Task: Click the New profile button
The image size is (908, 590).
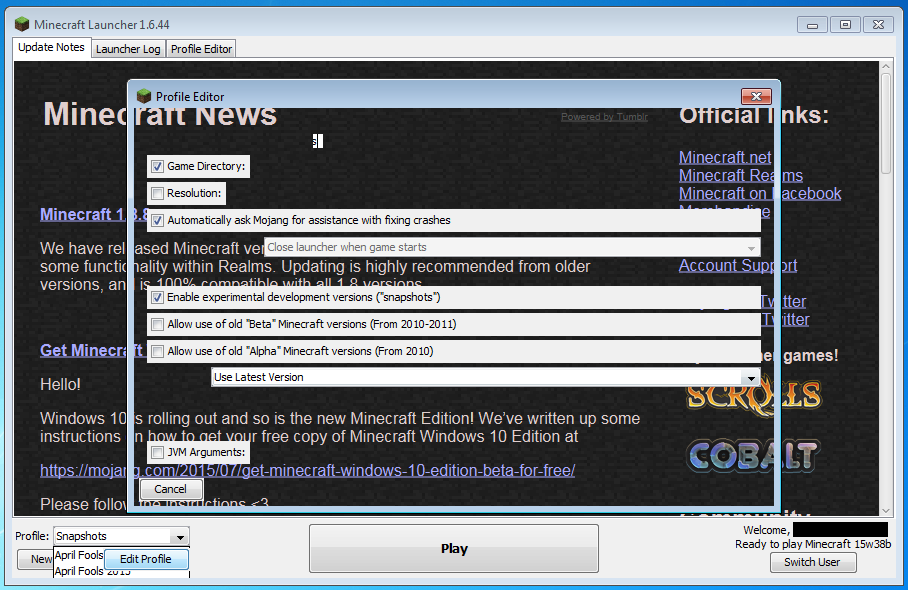Action: click(35, 559)
